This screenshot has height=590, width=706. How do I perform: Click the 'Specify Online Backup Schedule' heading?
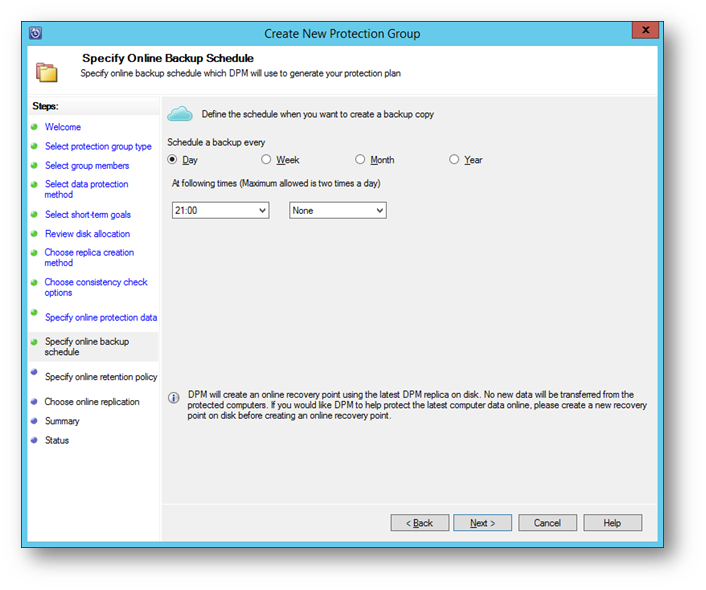point(167,58)
